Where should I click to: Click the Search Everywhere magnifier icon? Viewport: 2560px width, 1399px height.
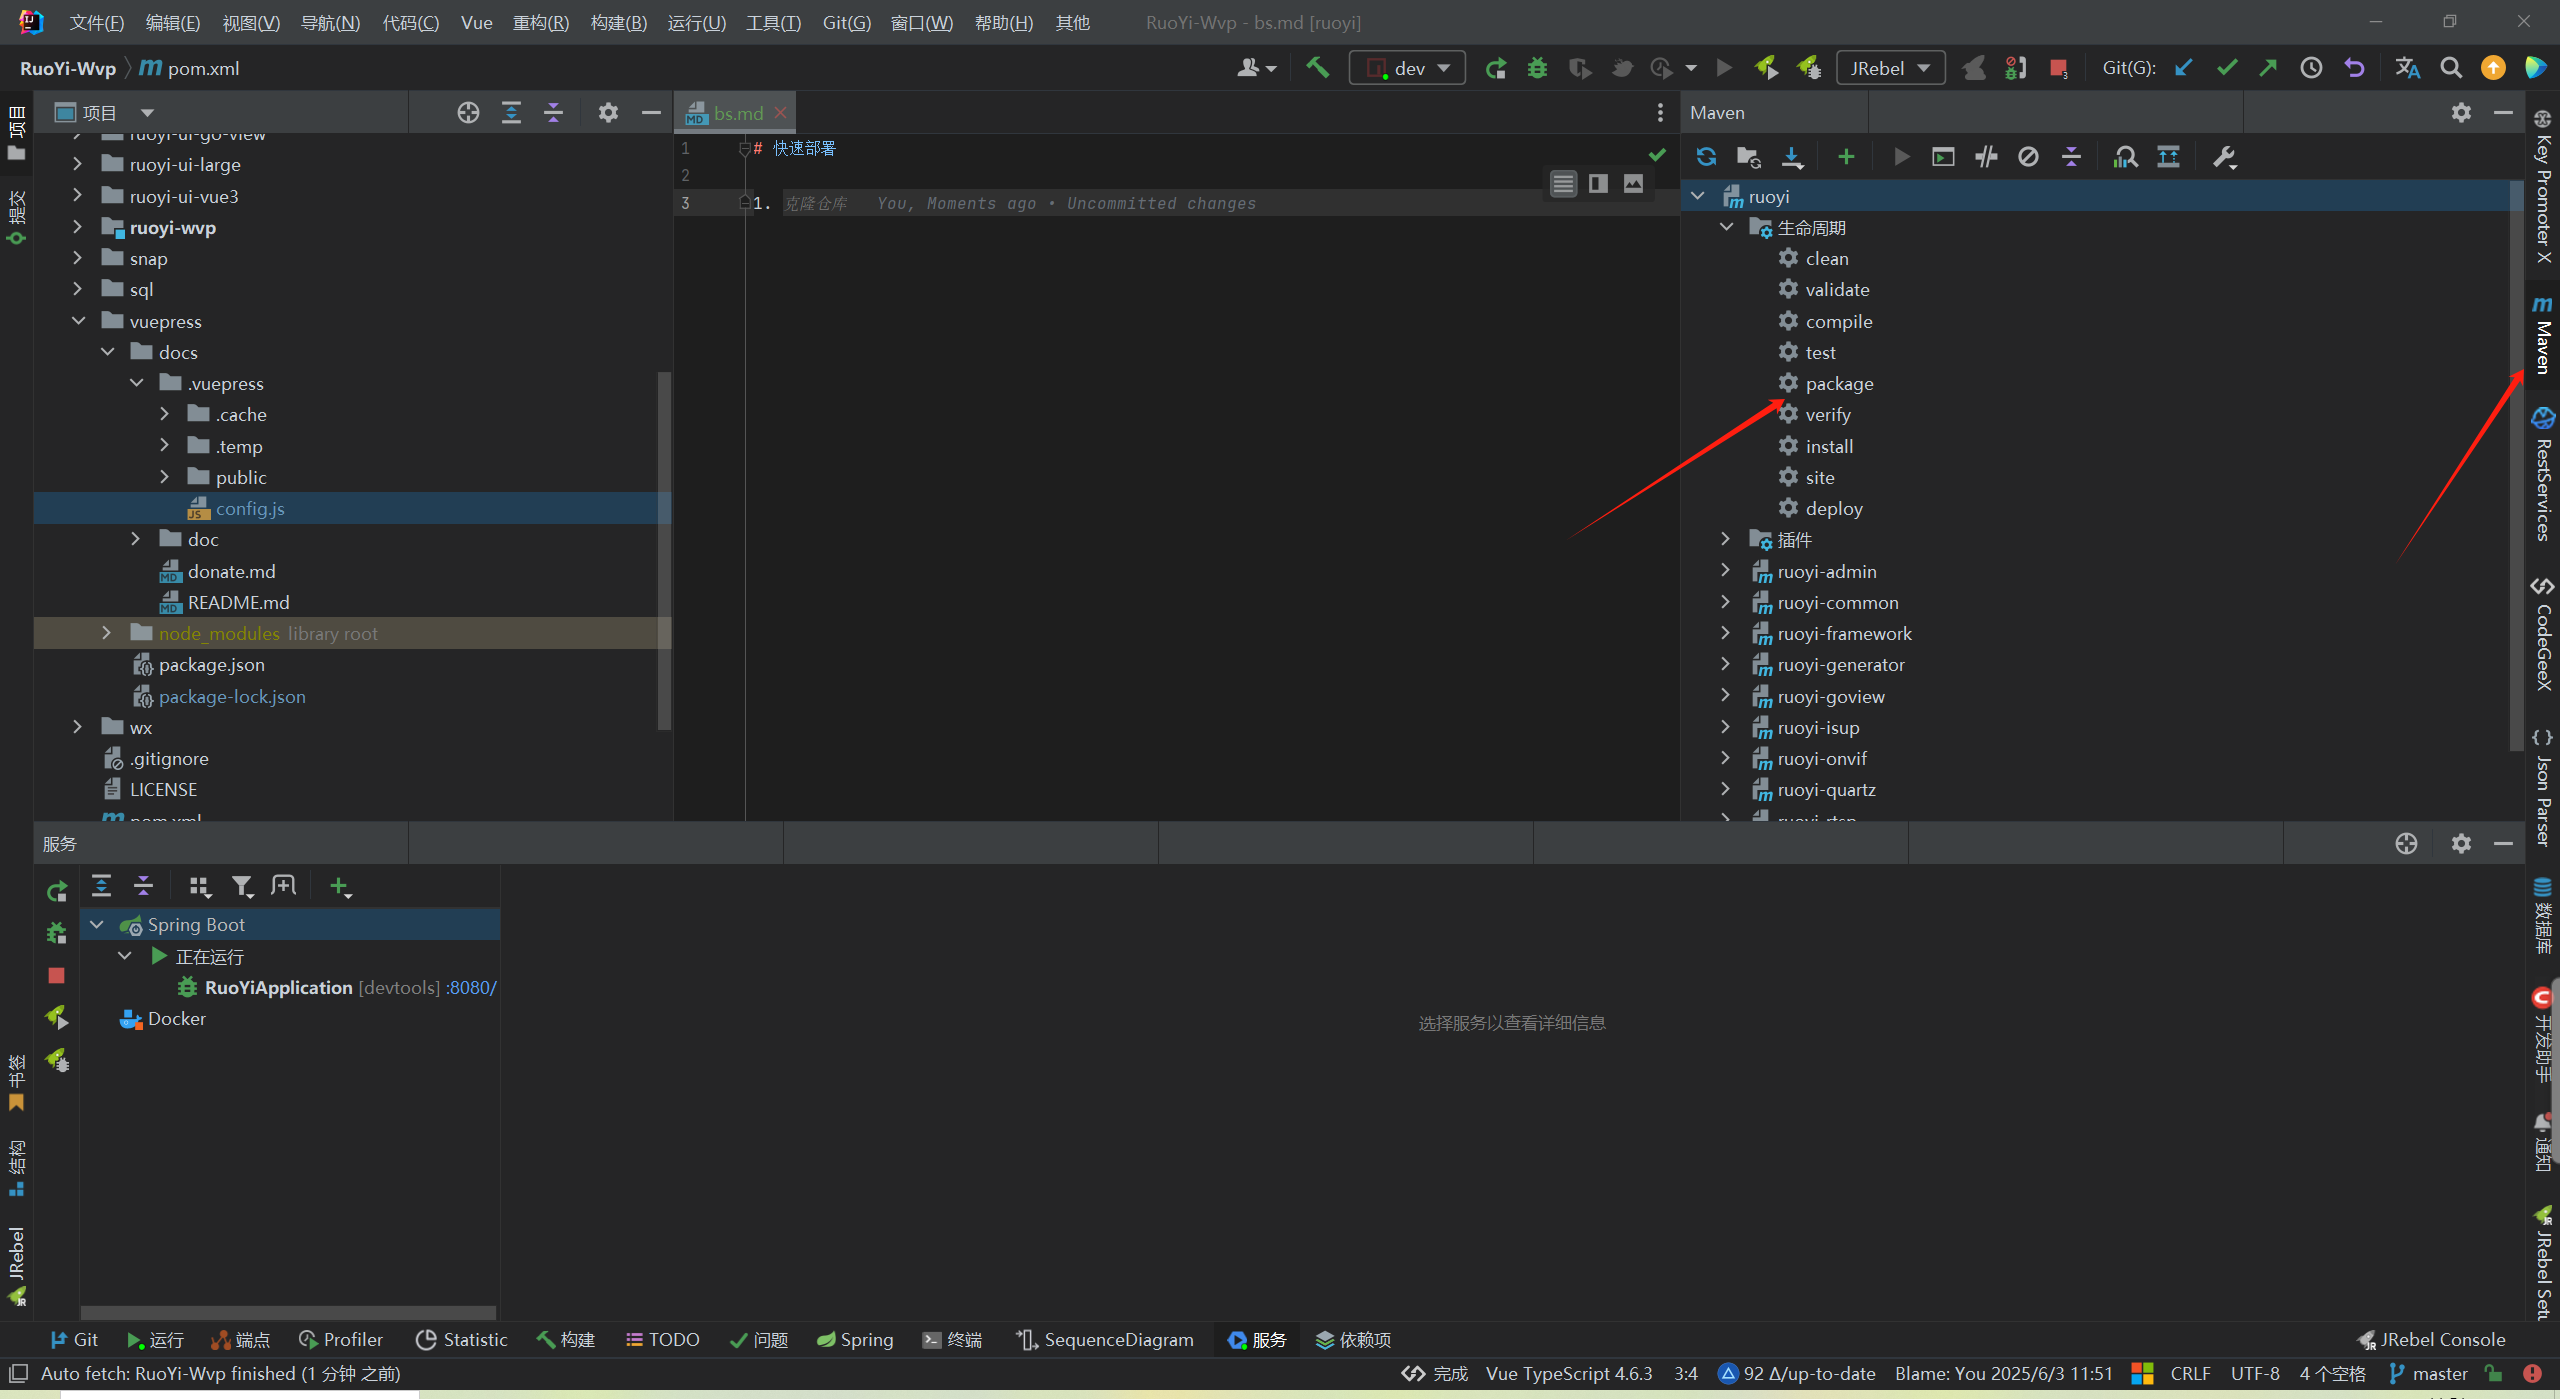click(2451, 68)
